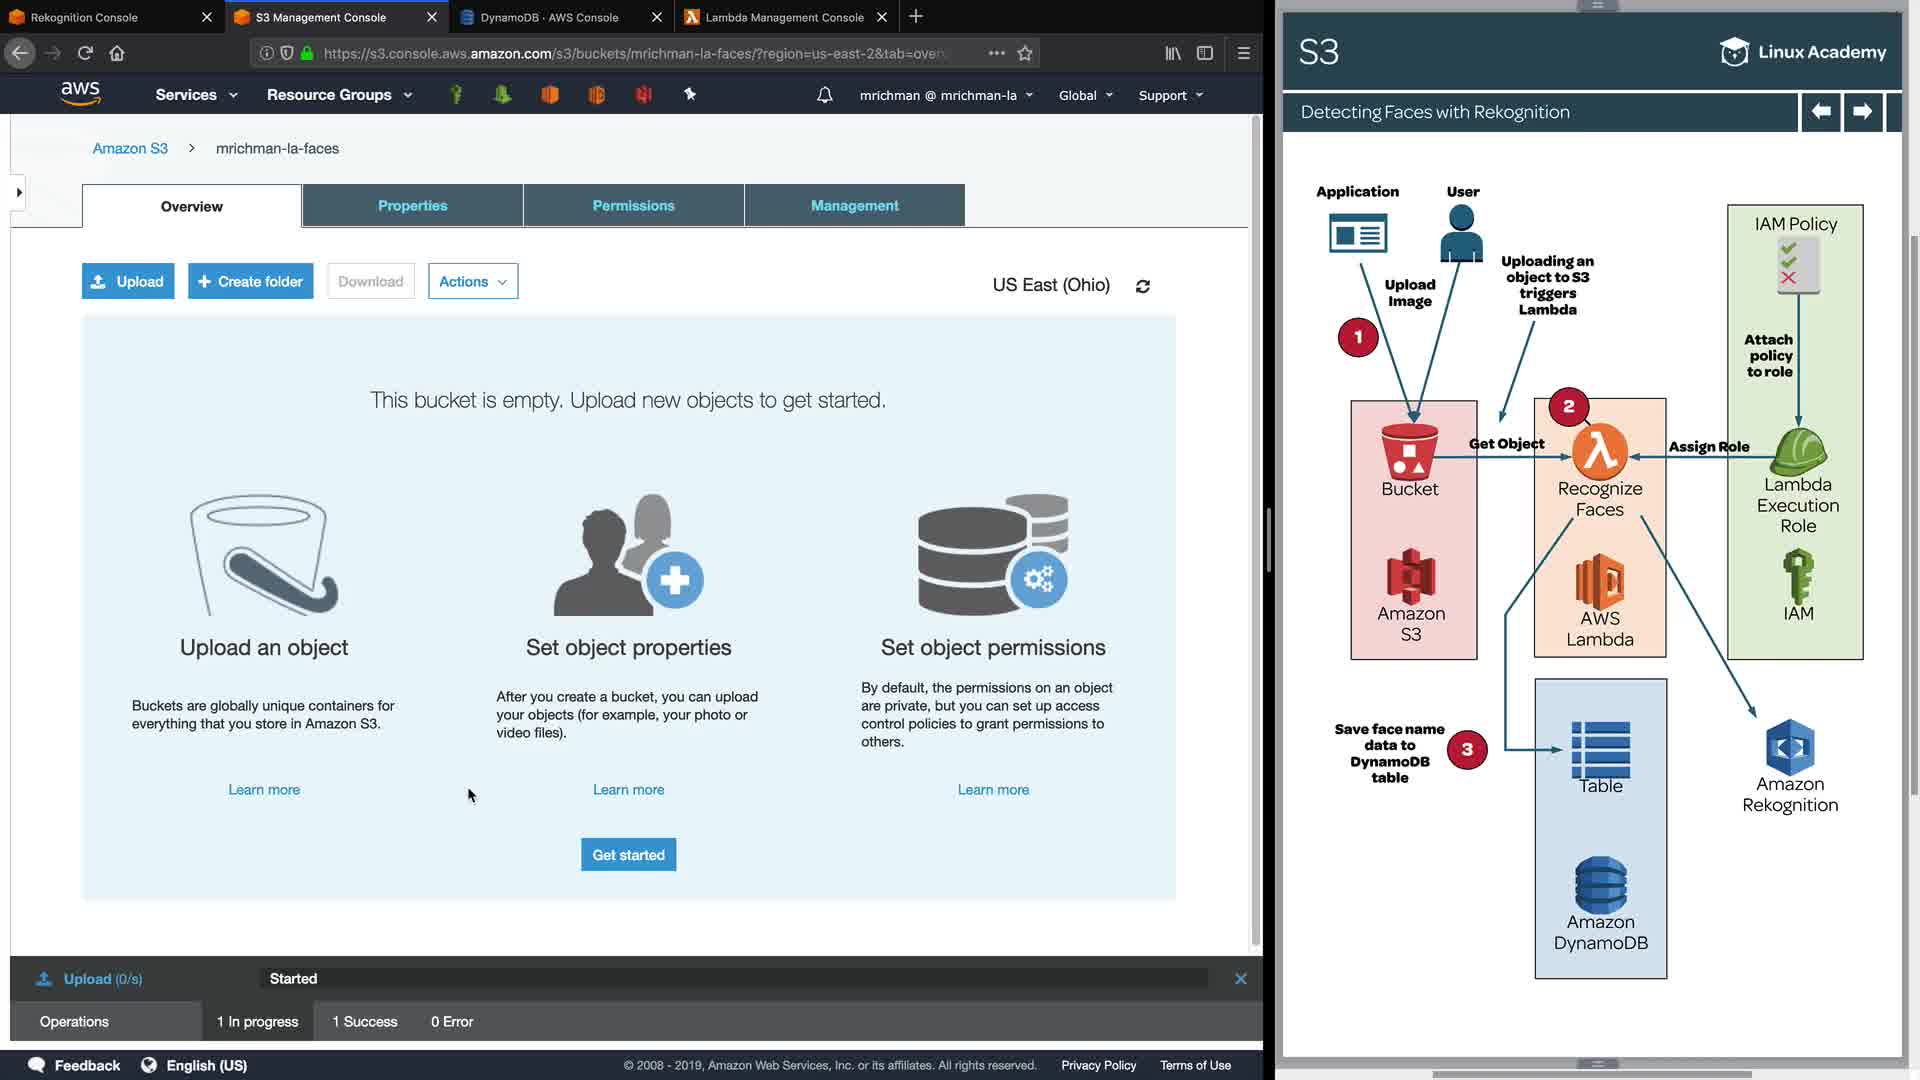Open the notifications bell icon
The width and height of the screenshot is (1920, 1080).
824,95
